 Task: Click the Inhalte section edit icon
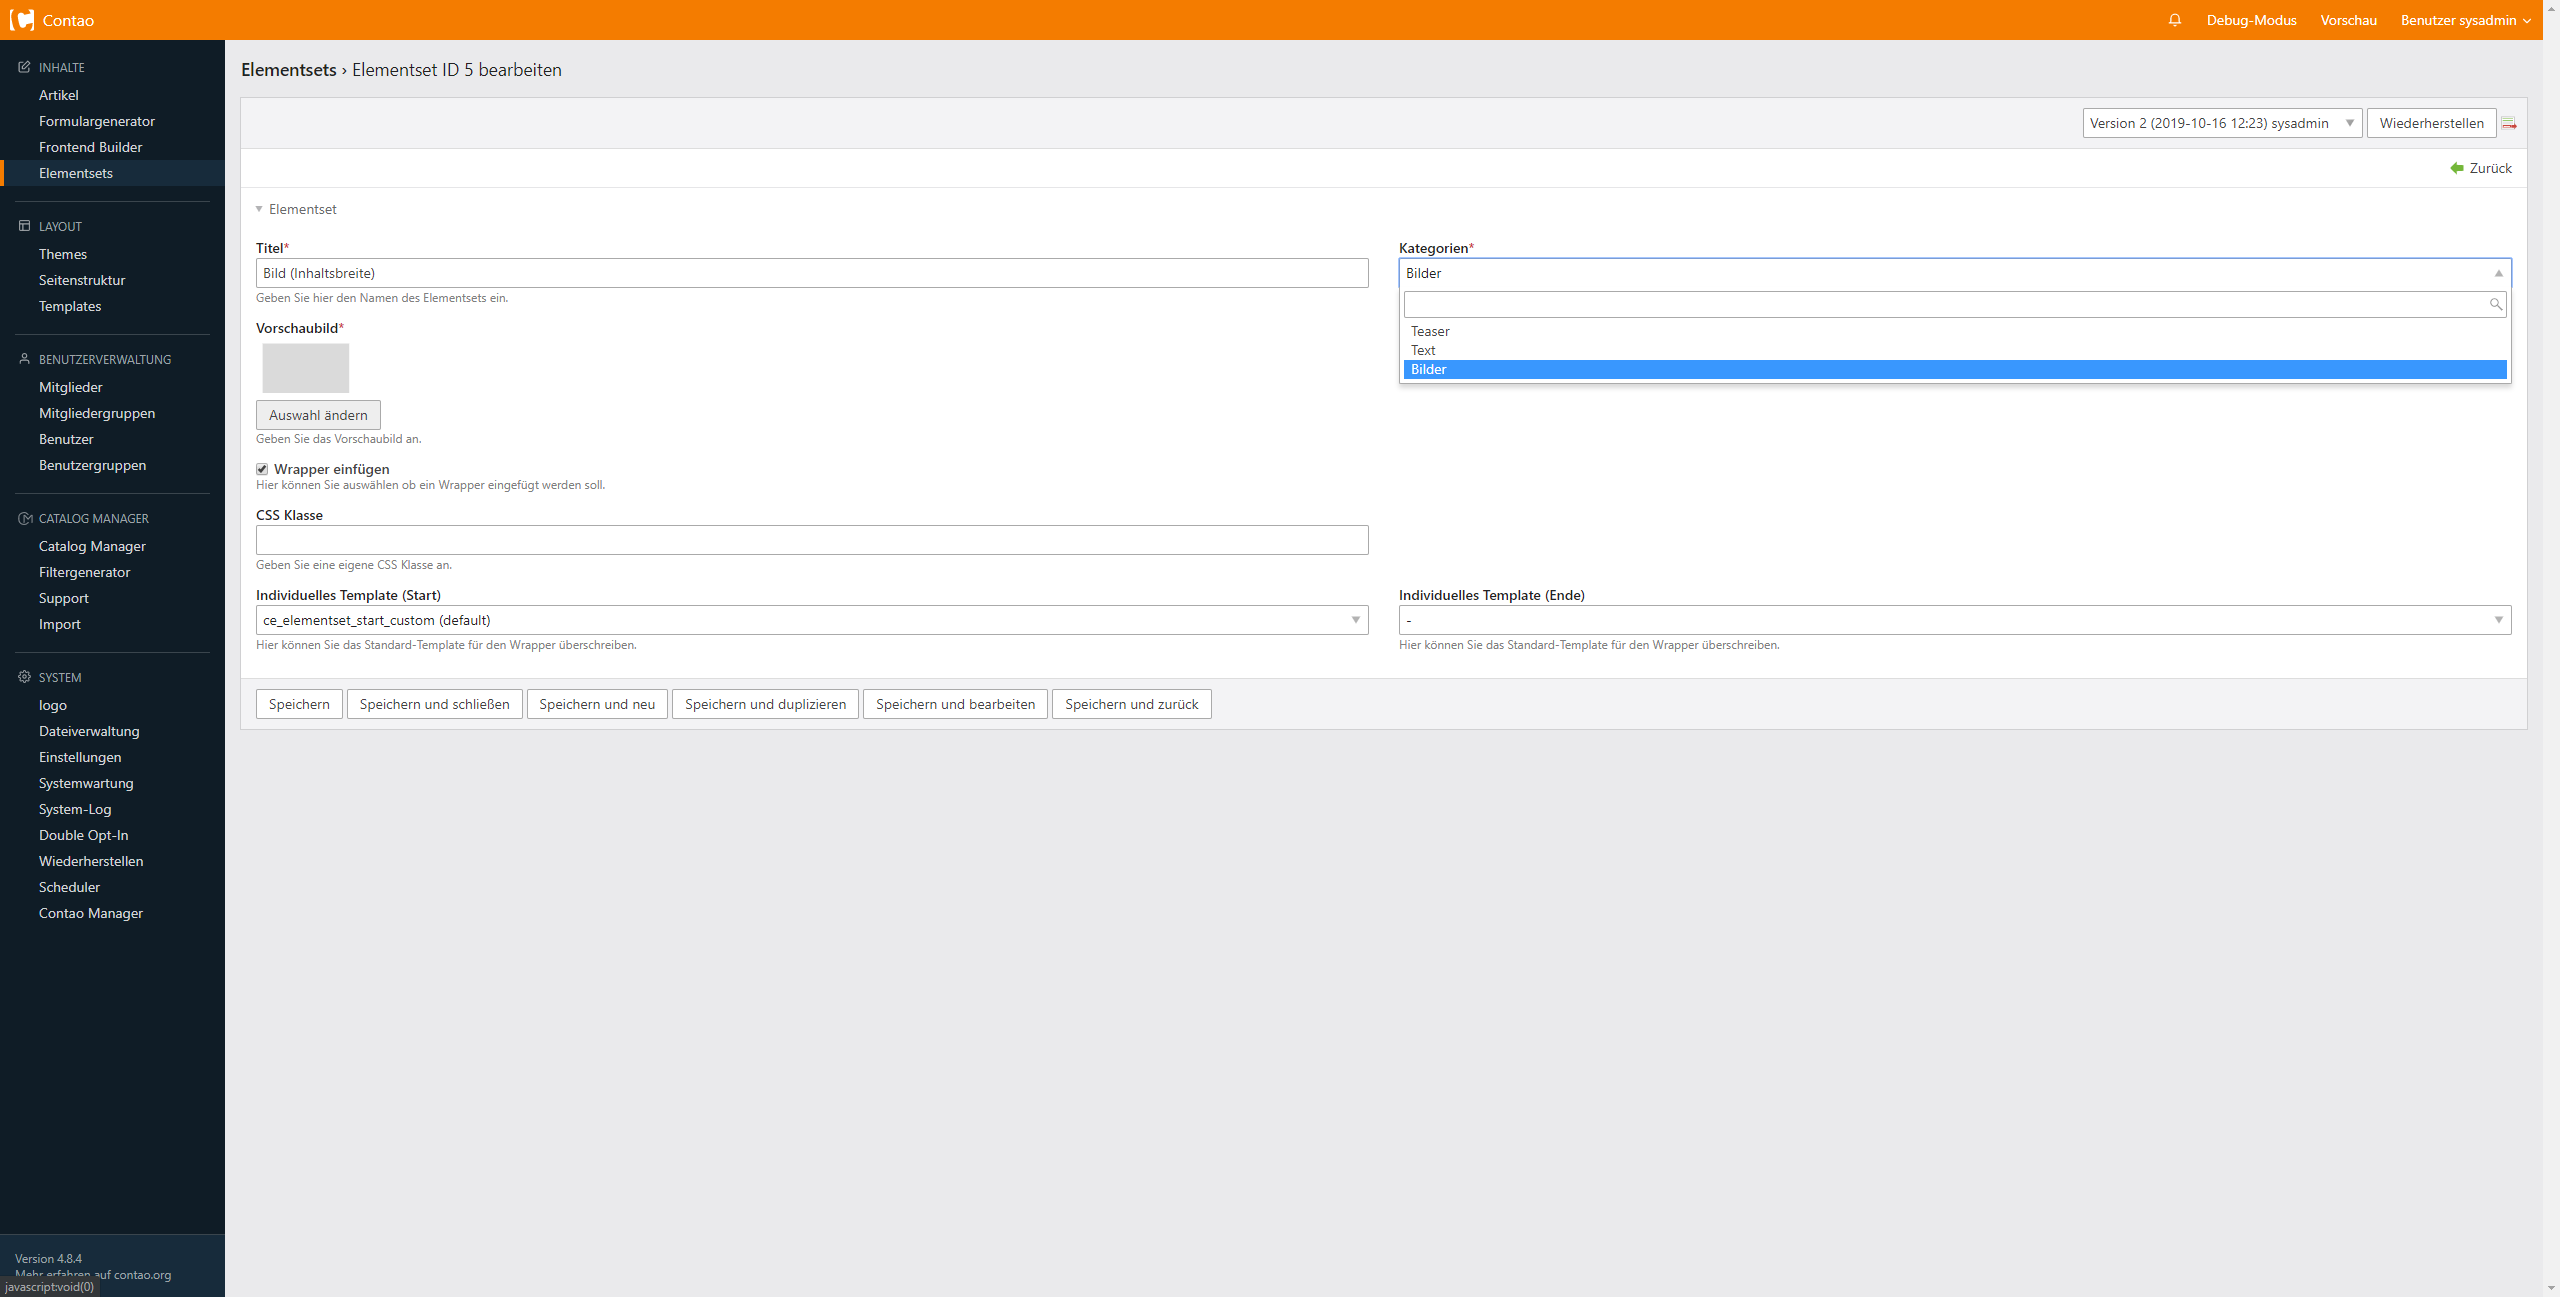click(x=25, y=67)
